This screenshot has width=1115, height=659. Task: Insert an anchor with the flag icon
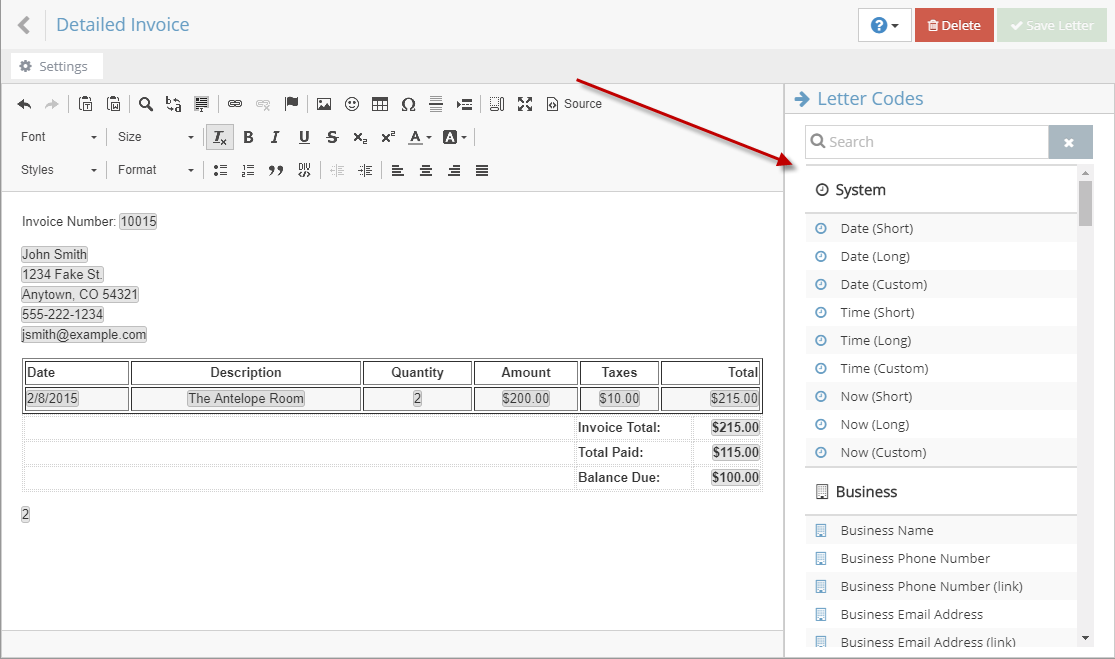pyautogui.click(x=291, y=104)
